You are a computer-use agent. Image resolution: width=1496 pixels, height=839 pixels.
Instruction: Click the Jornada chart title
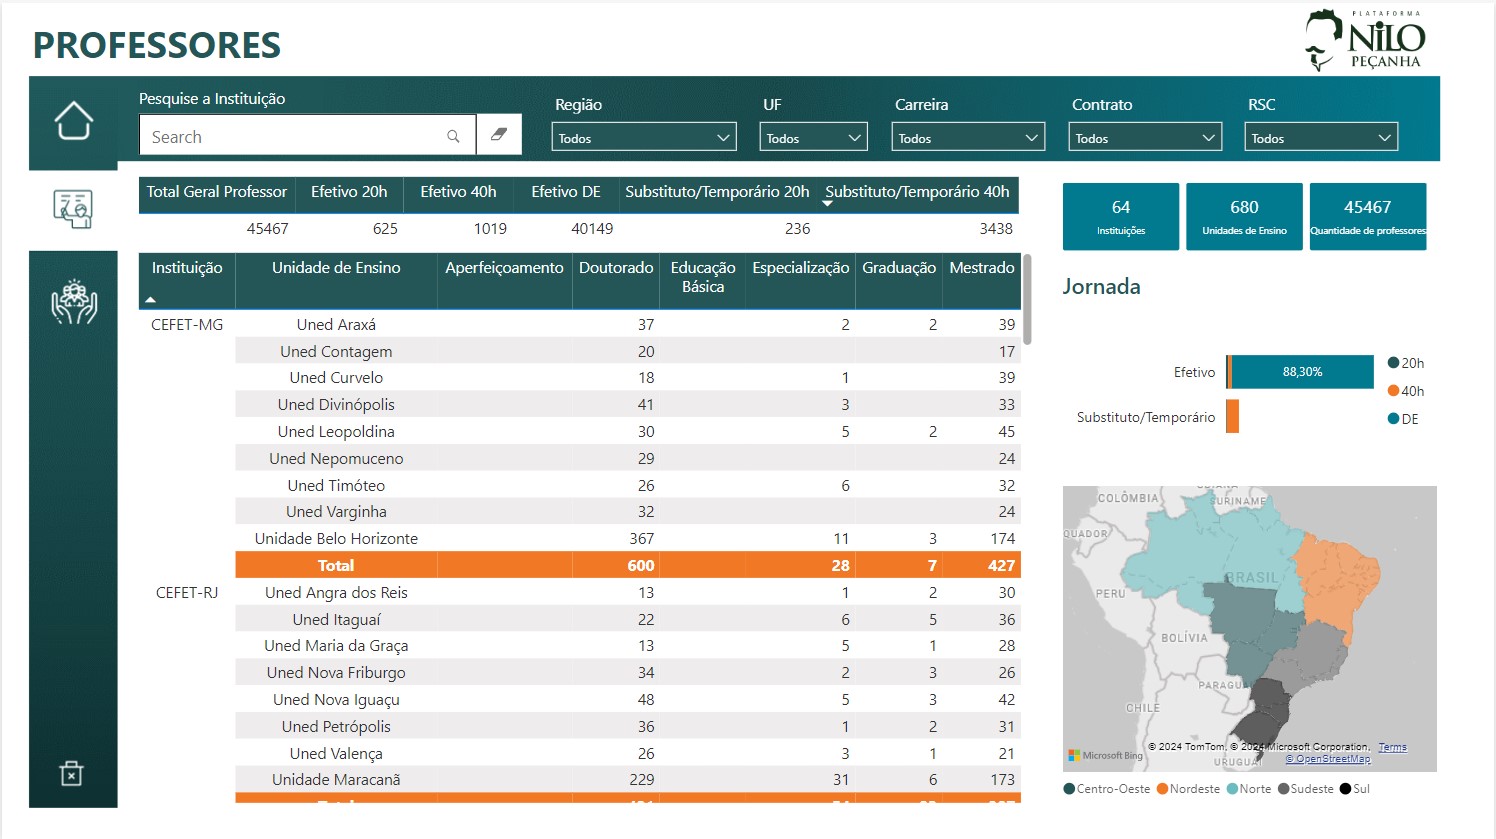coord(1101,287)
